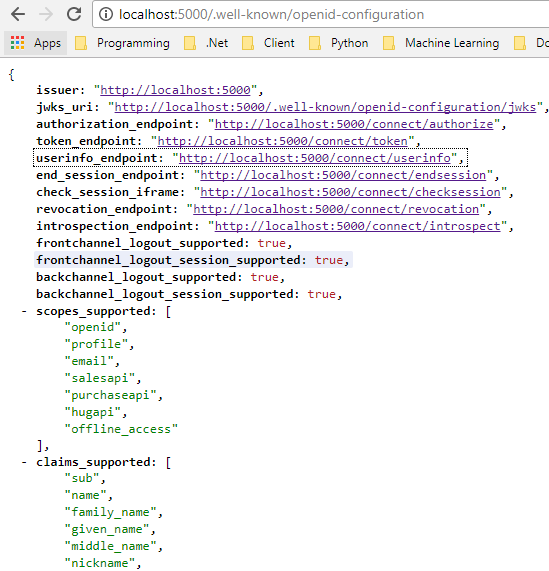Open the connect/userinfo endpoint link
Screen dimensions: 549x571
tap(315, 158)
